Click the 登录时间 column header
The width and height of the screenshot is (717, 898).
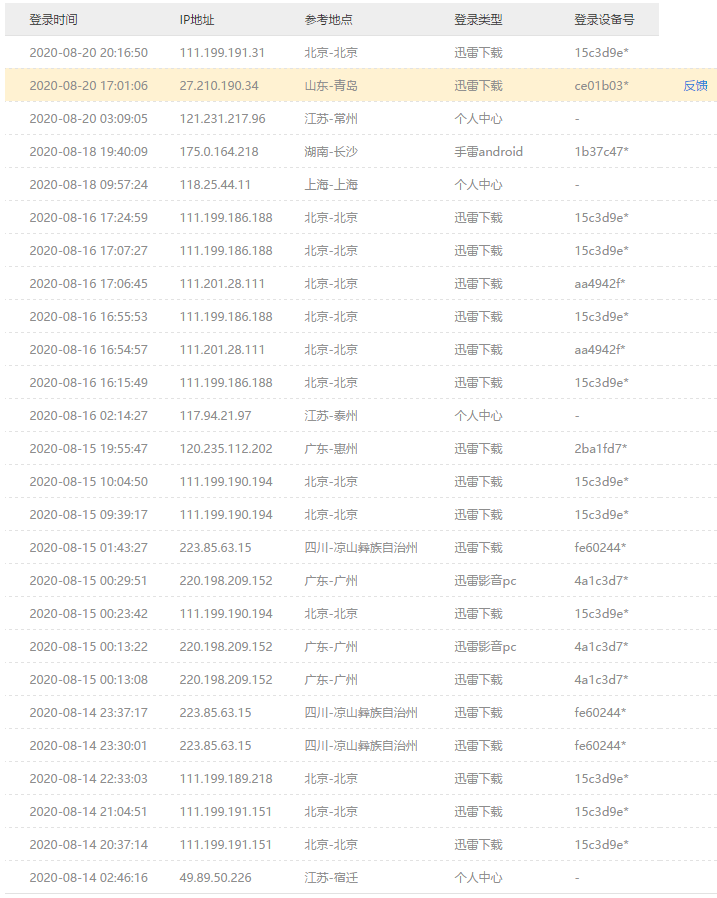click(53, 20)
